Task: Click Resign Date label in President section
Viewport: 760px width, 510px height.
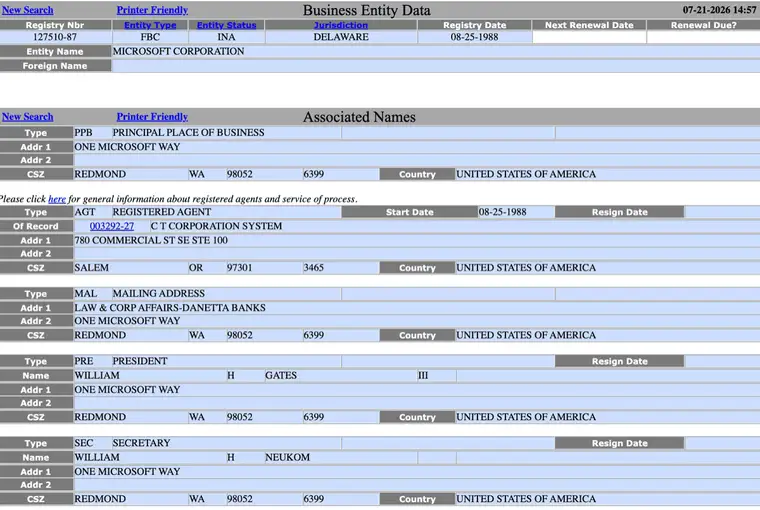Action: click(x=619, y=361)
